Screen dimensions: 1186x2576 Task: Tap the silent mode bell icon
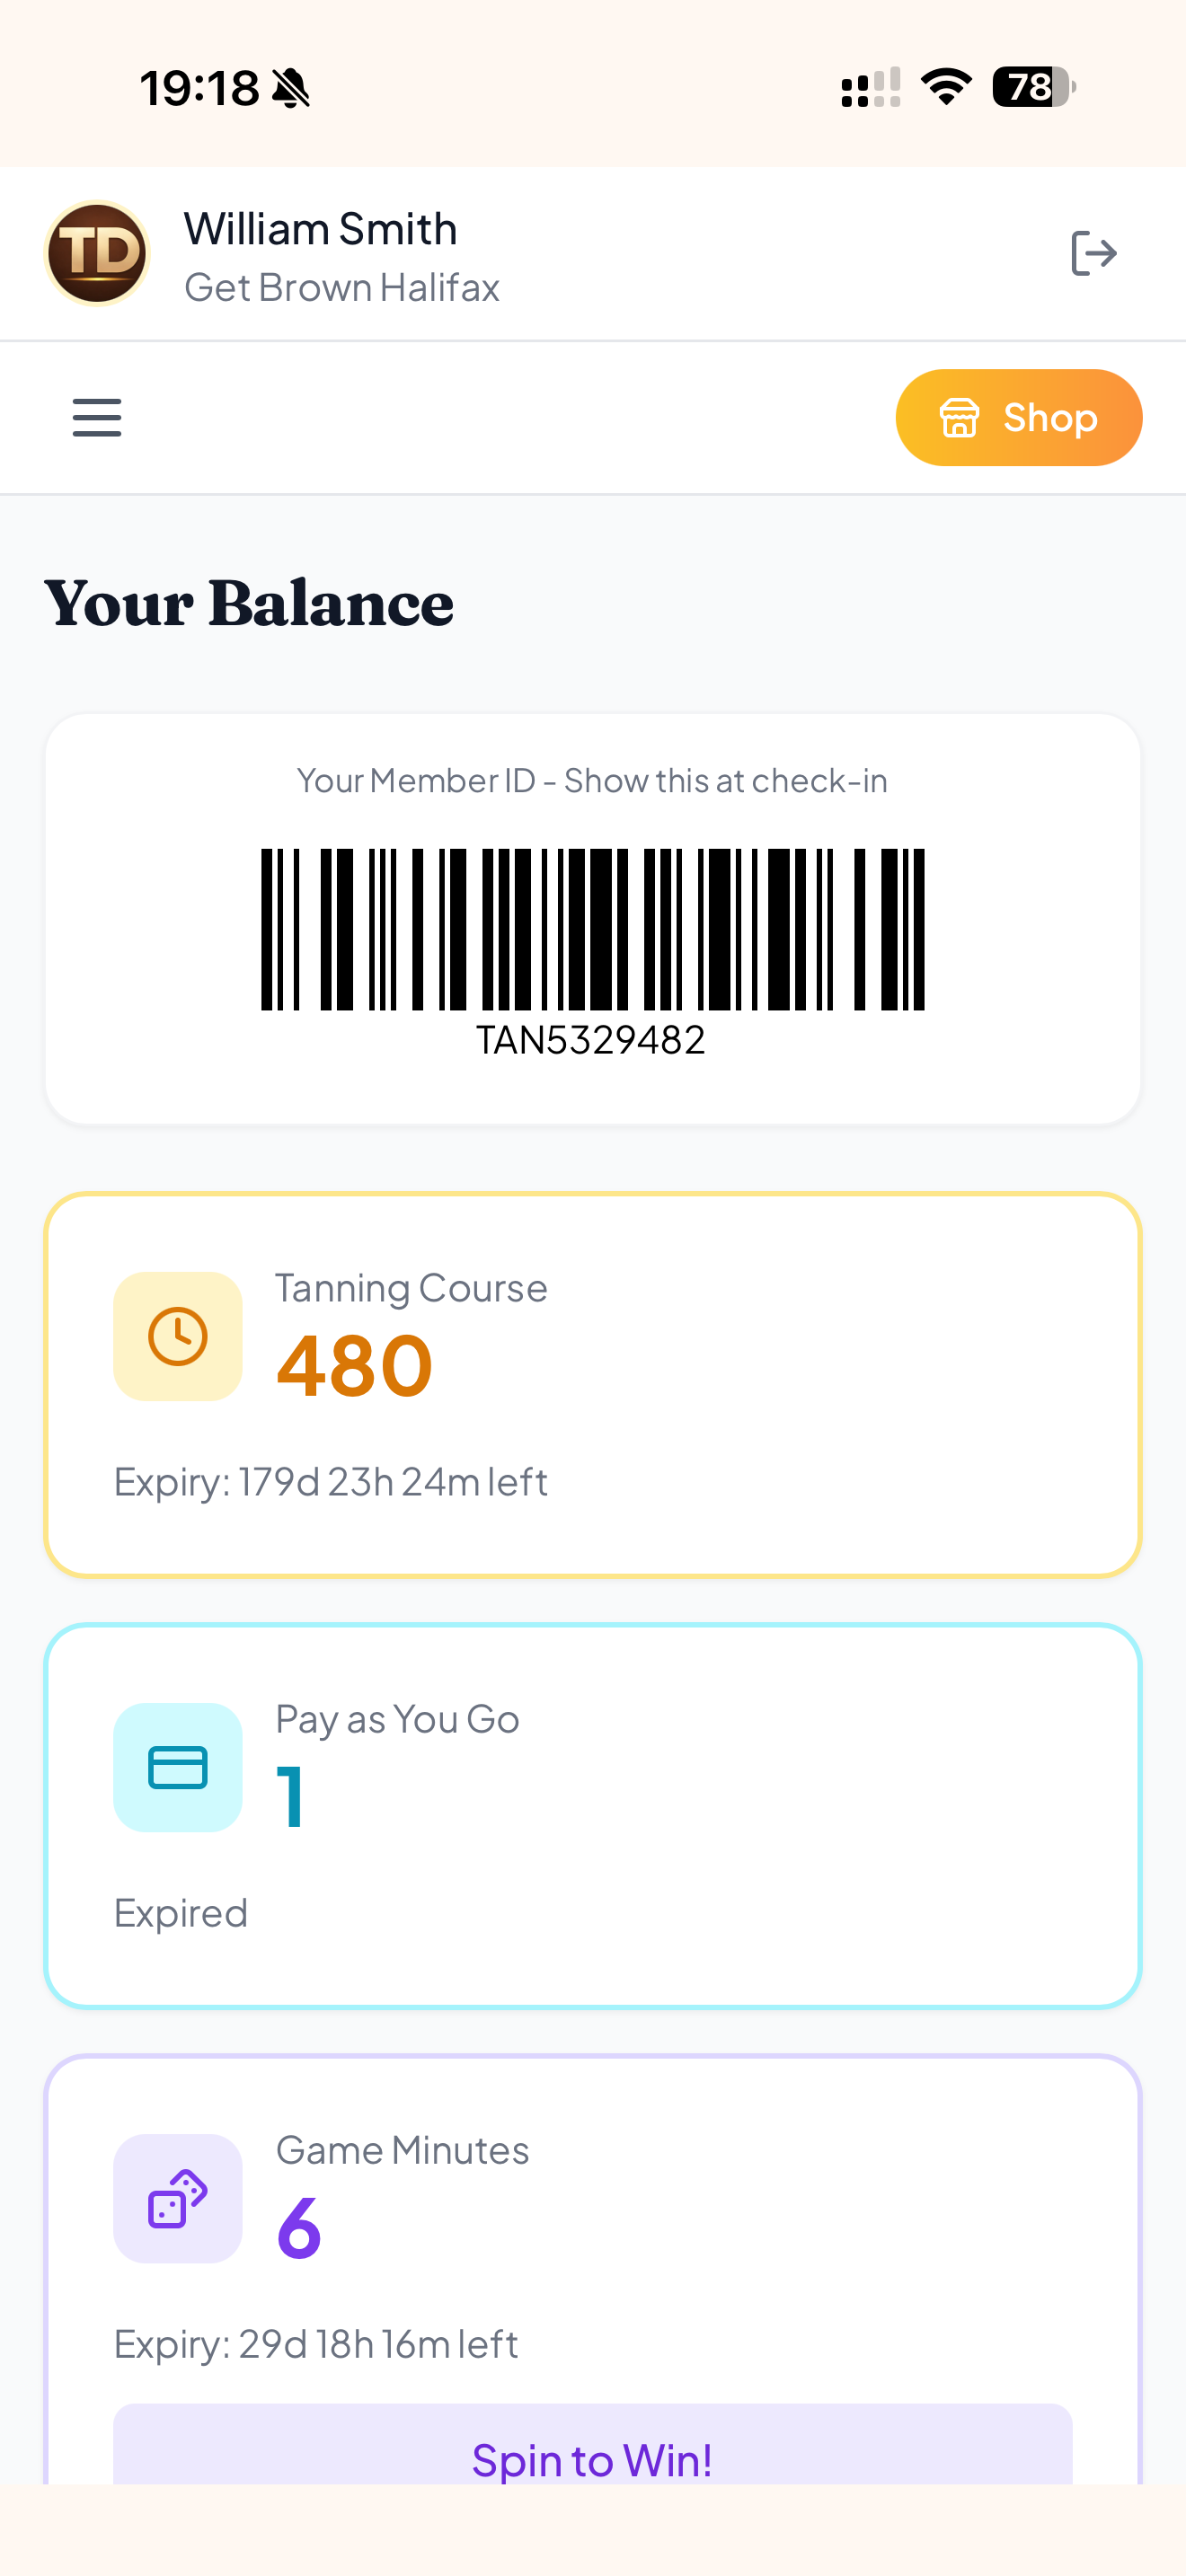pyautogui.click(x=291, y=88)
